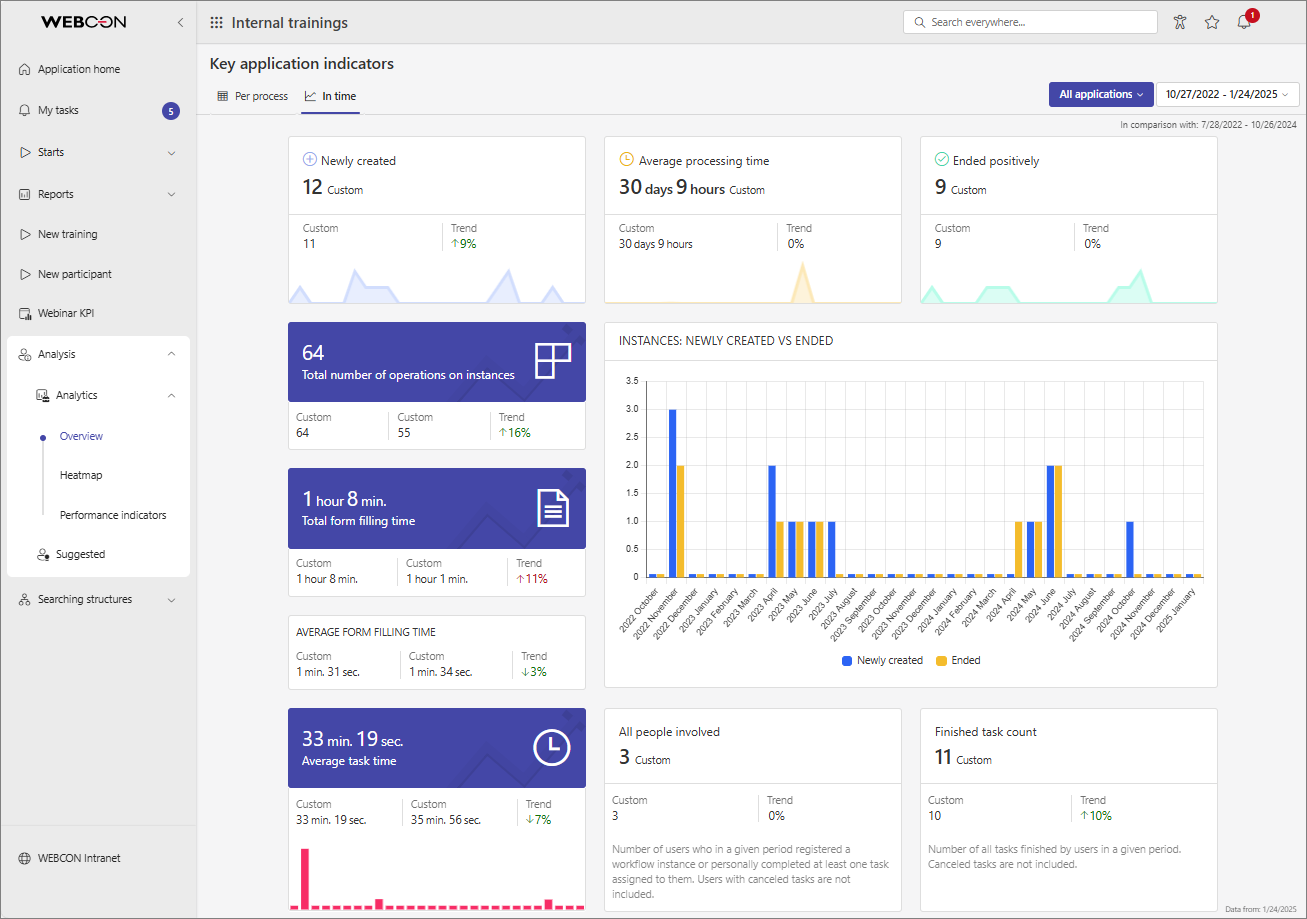The height and width of the screenshot is (919, 1307).
Task: Click the 2022 November blue bar
Action: coord(672,493)
